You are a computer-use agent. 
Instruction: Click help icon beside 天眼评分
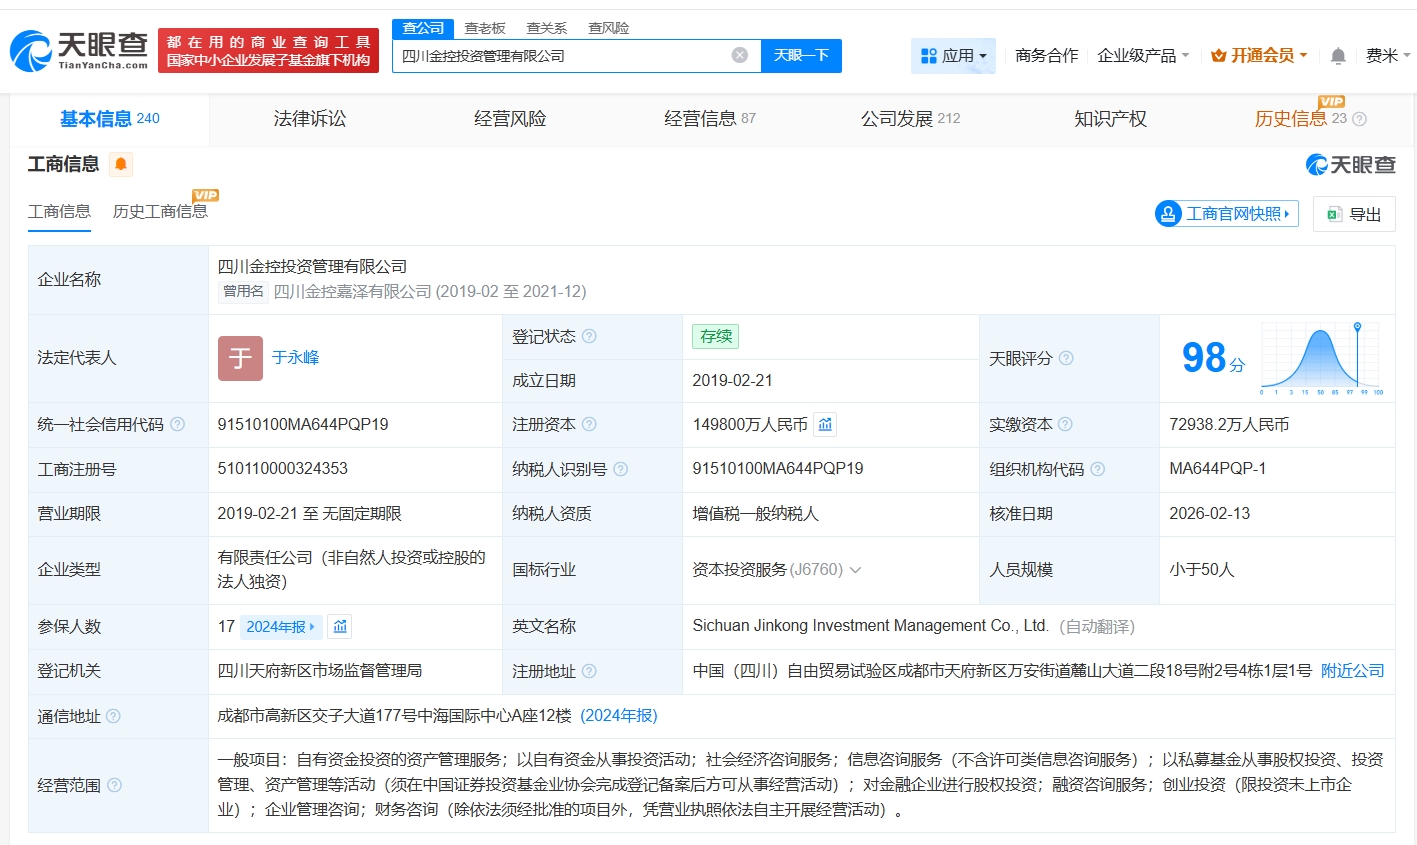[1066, 358]
